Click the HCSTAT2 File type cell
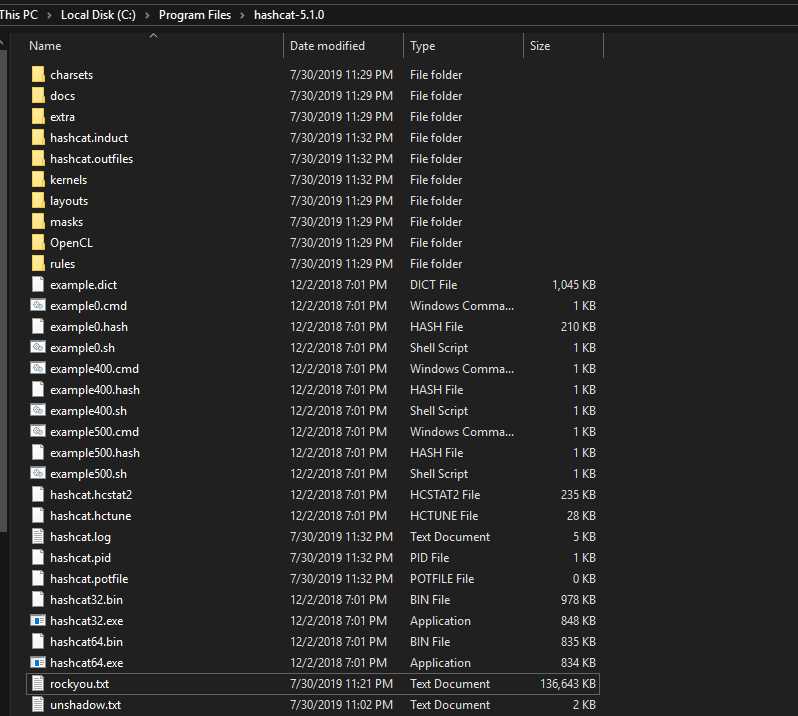 click(x=445, y=495)
